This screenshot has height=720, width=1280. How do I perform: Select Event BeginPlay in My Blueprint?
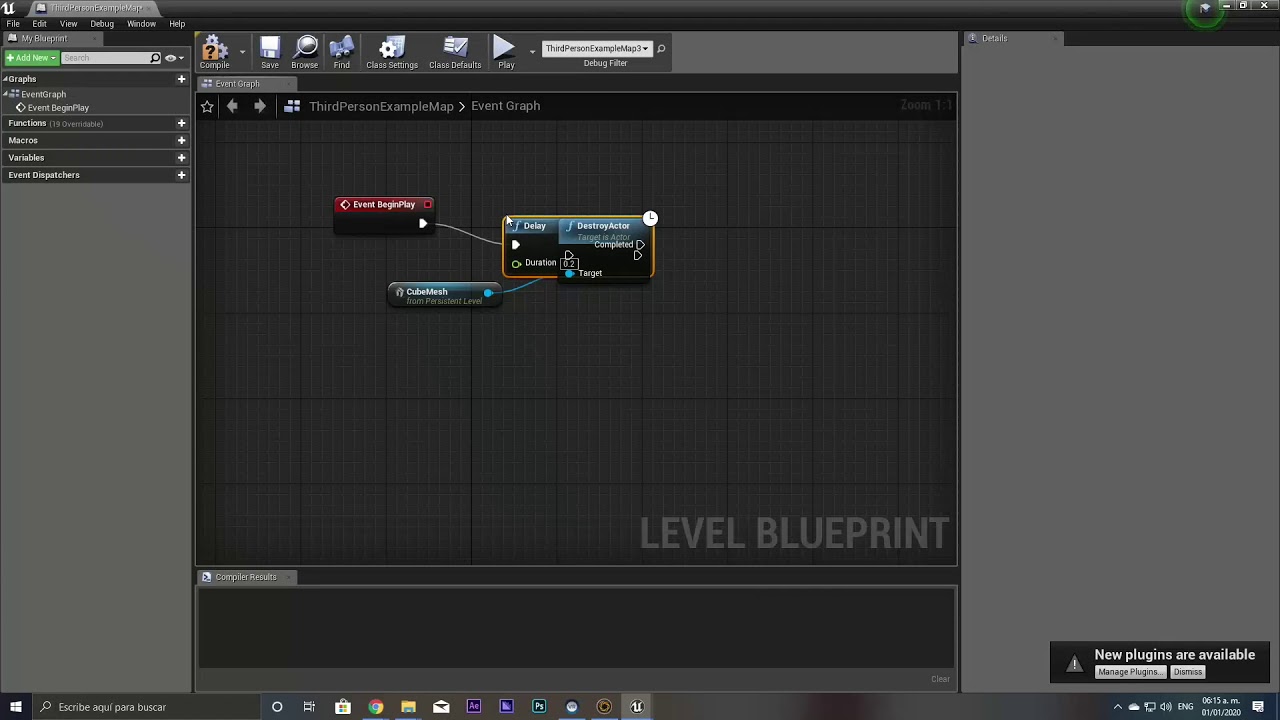click(58, 108)
